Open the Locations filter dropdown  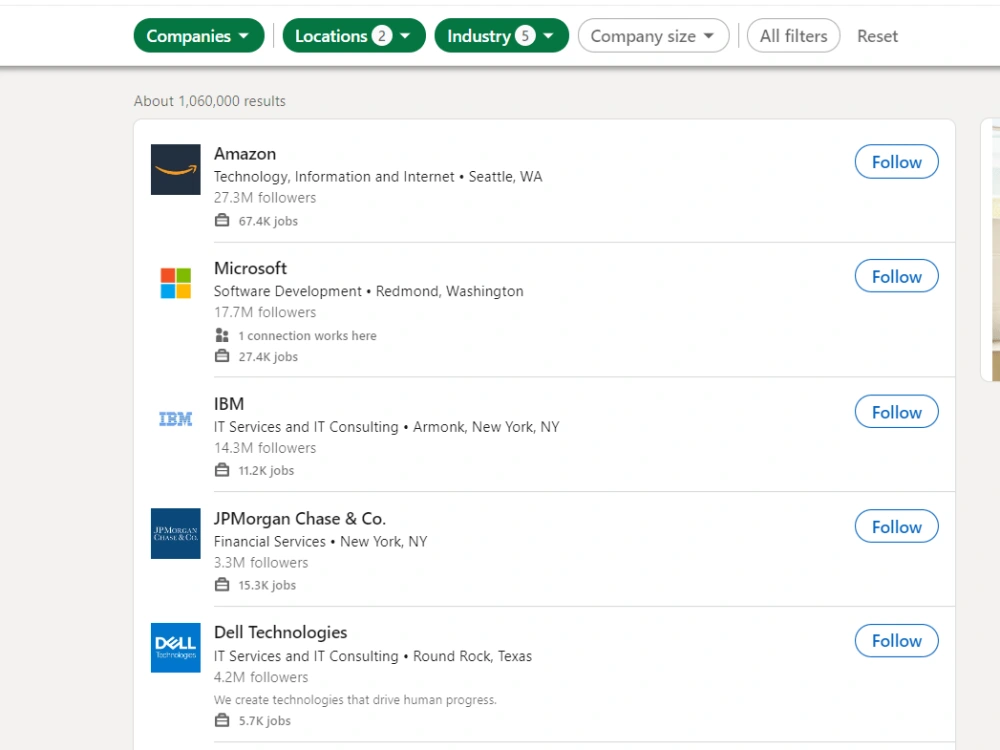(354, 35)
